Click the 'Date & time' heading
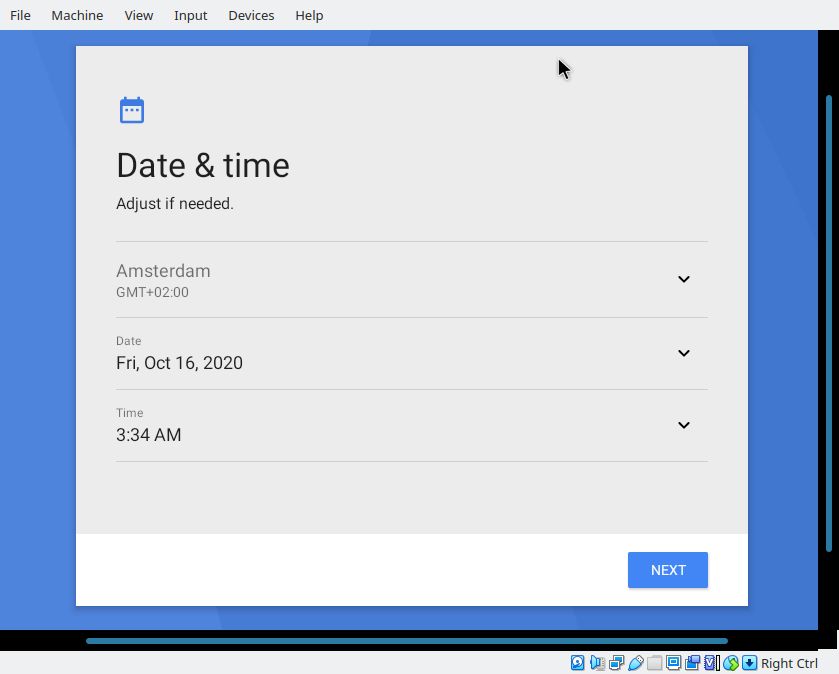This screenshot has width=839, height=674. [203, 165]
